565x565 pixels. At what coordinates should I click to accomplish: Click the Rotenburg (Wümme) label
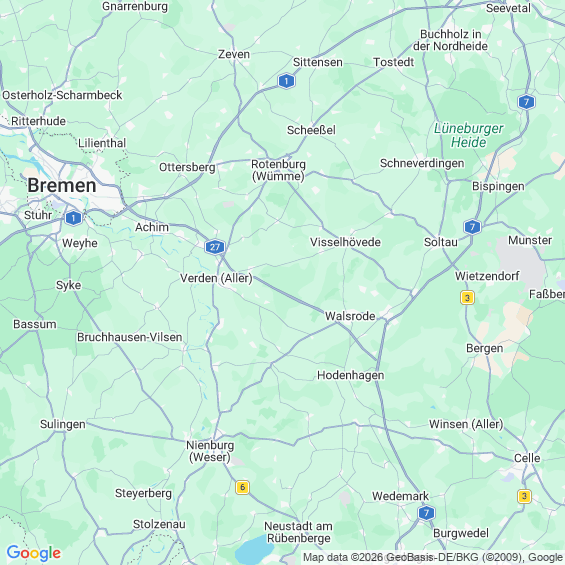tap(278, 170)
